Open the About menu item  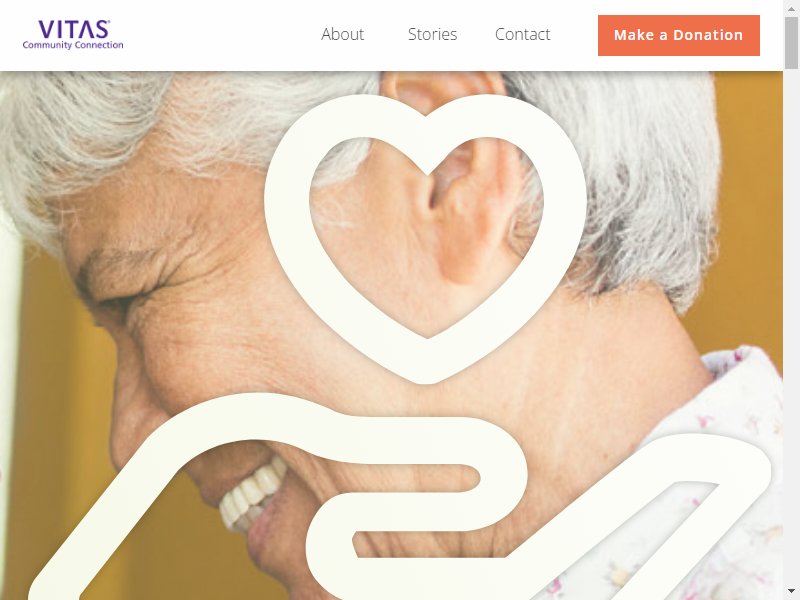point(342,34)
